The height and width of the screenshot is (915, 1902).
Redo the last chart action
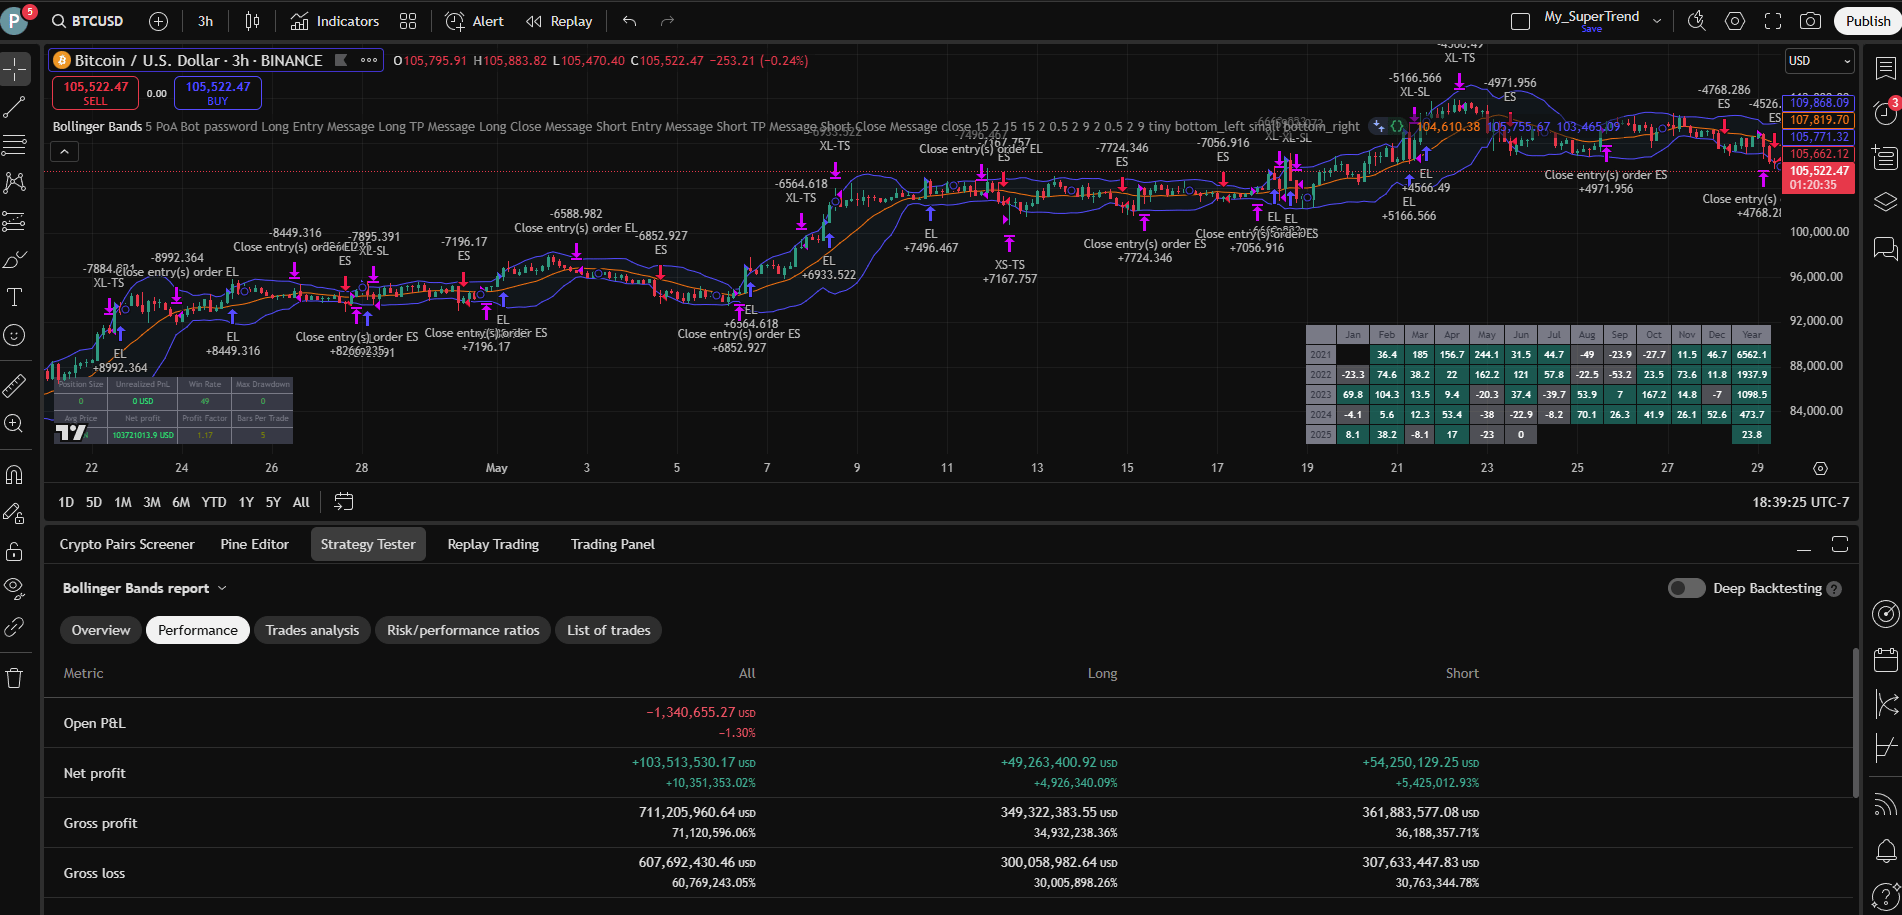667,21
